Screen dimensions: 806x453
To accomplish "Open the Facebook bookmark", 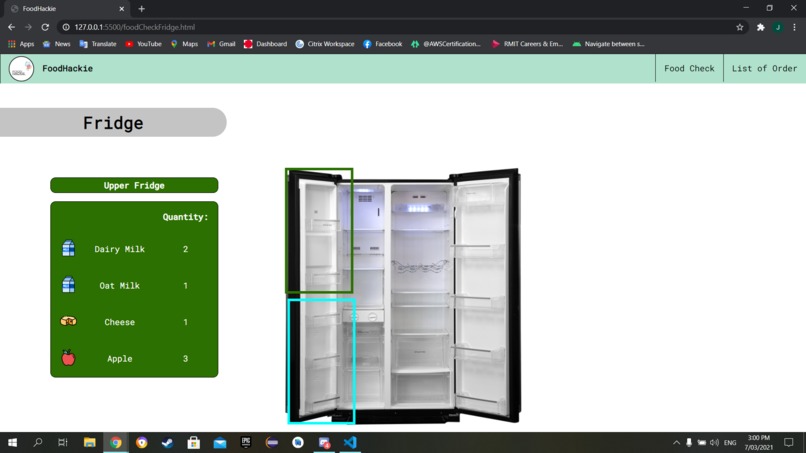I will (382, 44).
